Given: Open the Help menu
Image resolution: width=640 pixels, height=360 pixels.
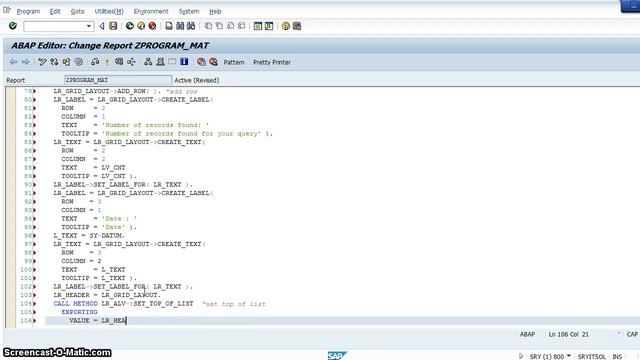Looking at the screenshot, I should click(x=215, y=11).
